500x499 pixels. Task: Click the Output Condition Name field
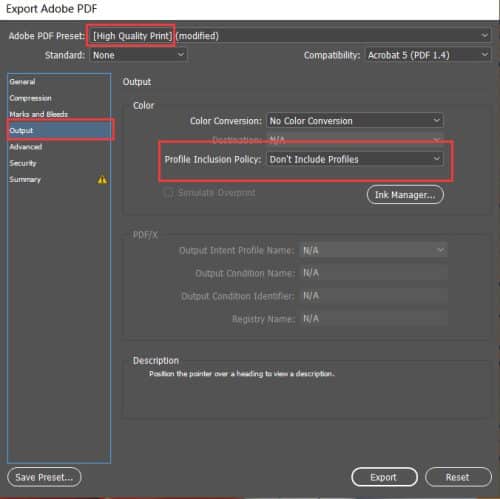pyautogui.click(x=373, y=273)
